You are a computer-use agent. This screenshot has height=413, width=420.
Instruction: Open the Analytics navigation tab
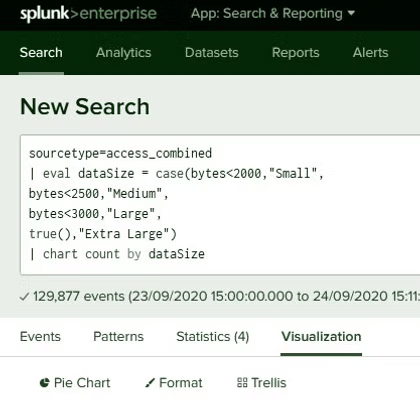[x=124, y=52]
